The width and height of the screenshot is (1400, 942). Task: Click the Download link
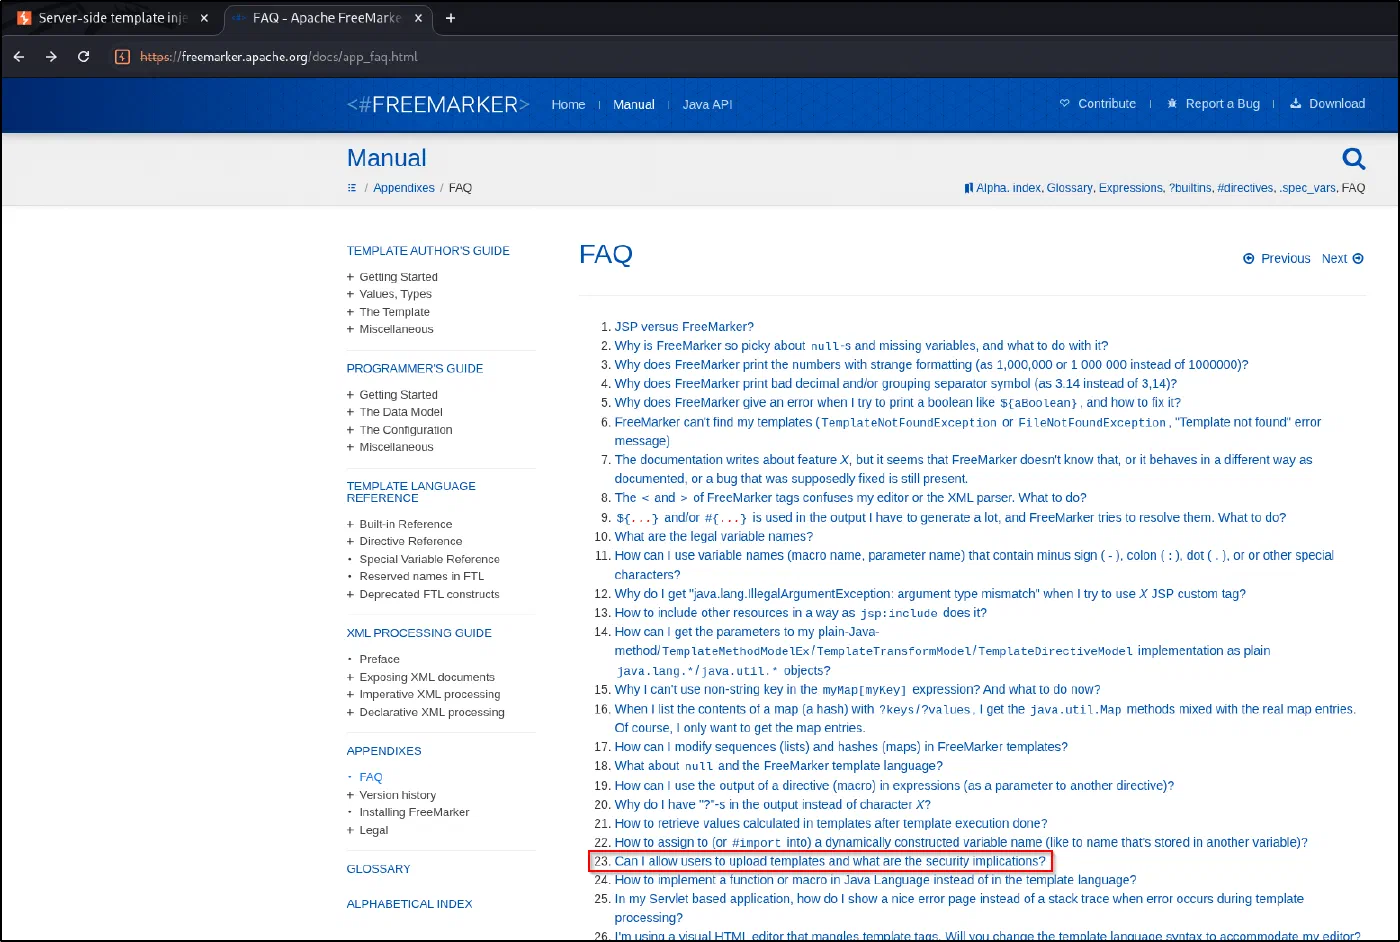(x=1327, y=104)
